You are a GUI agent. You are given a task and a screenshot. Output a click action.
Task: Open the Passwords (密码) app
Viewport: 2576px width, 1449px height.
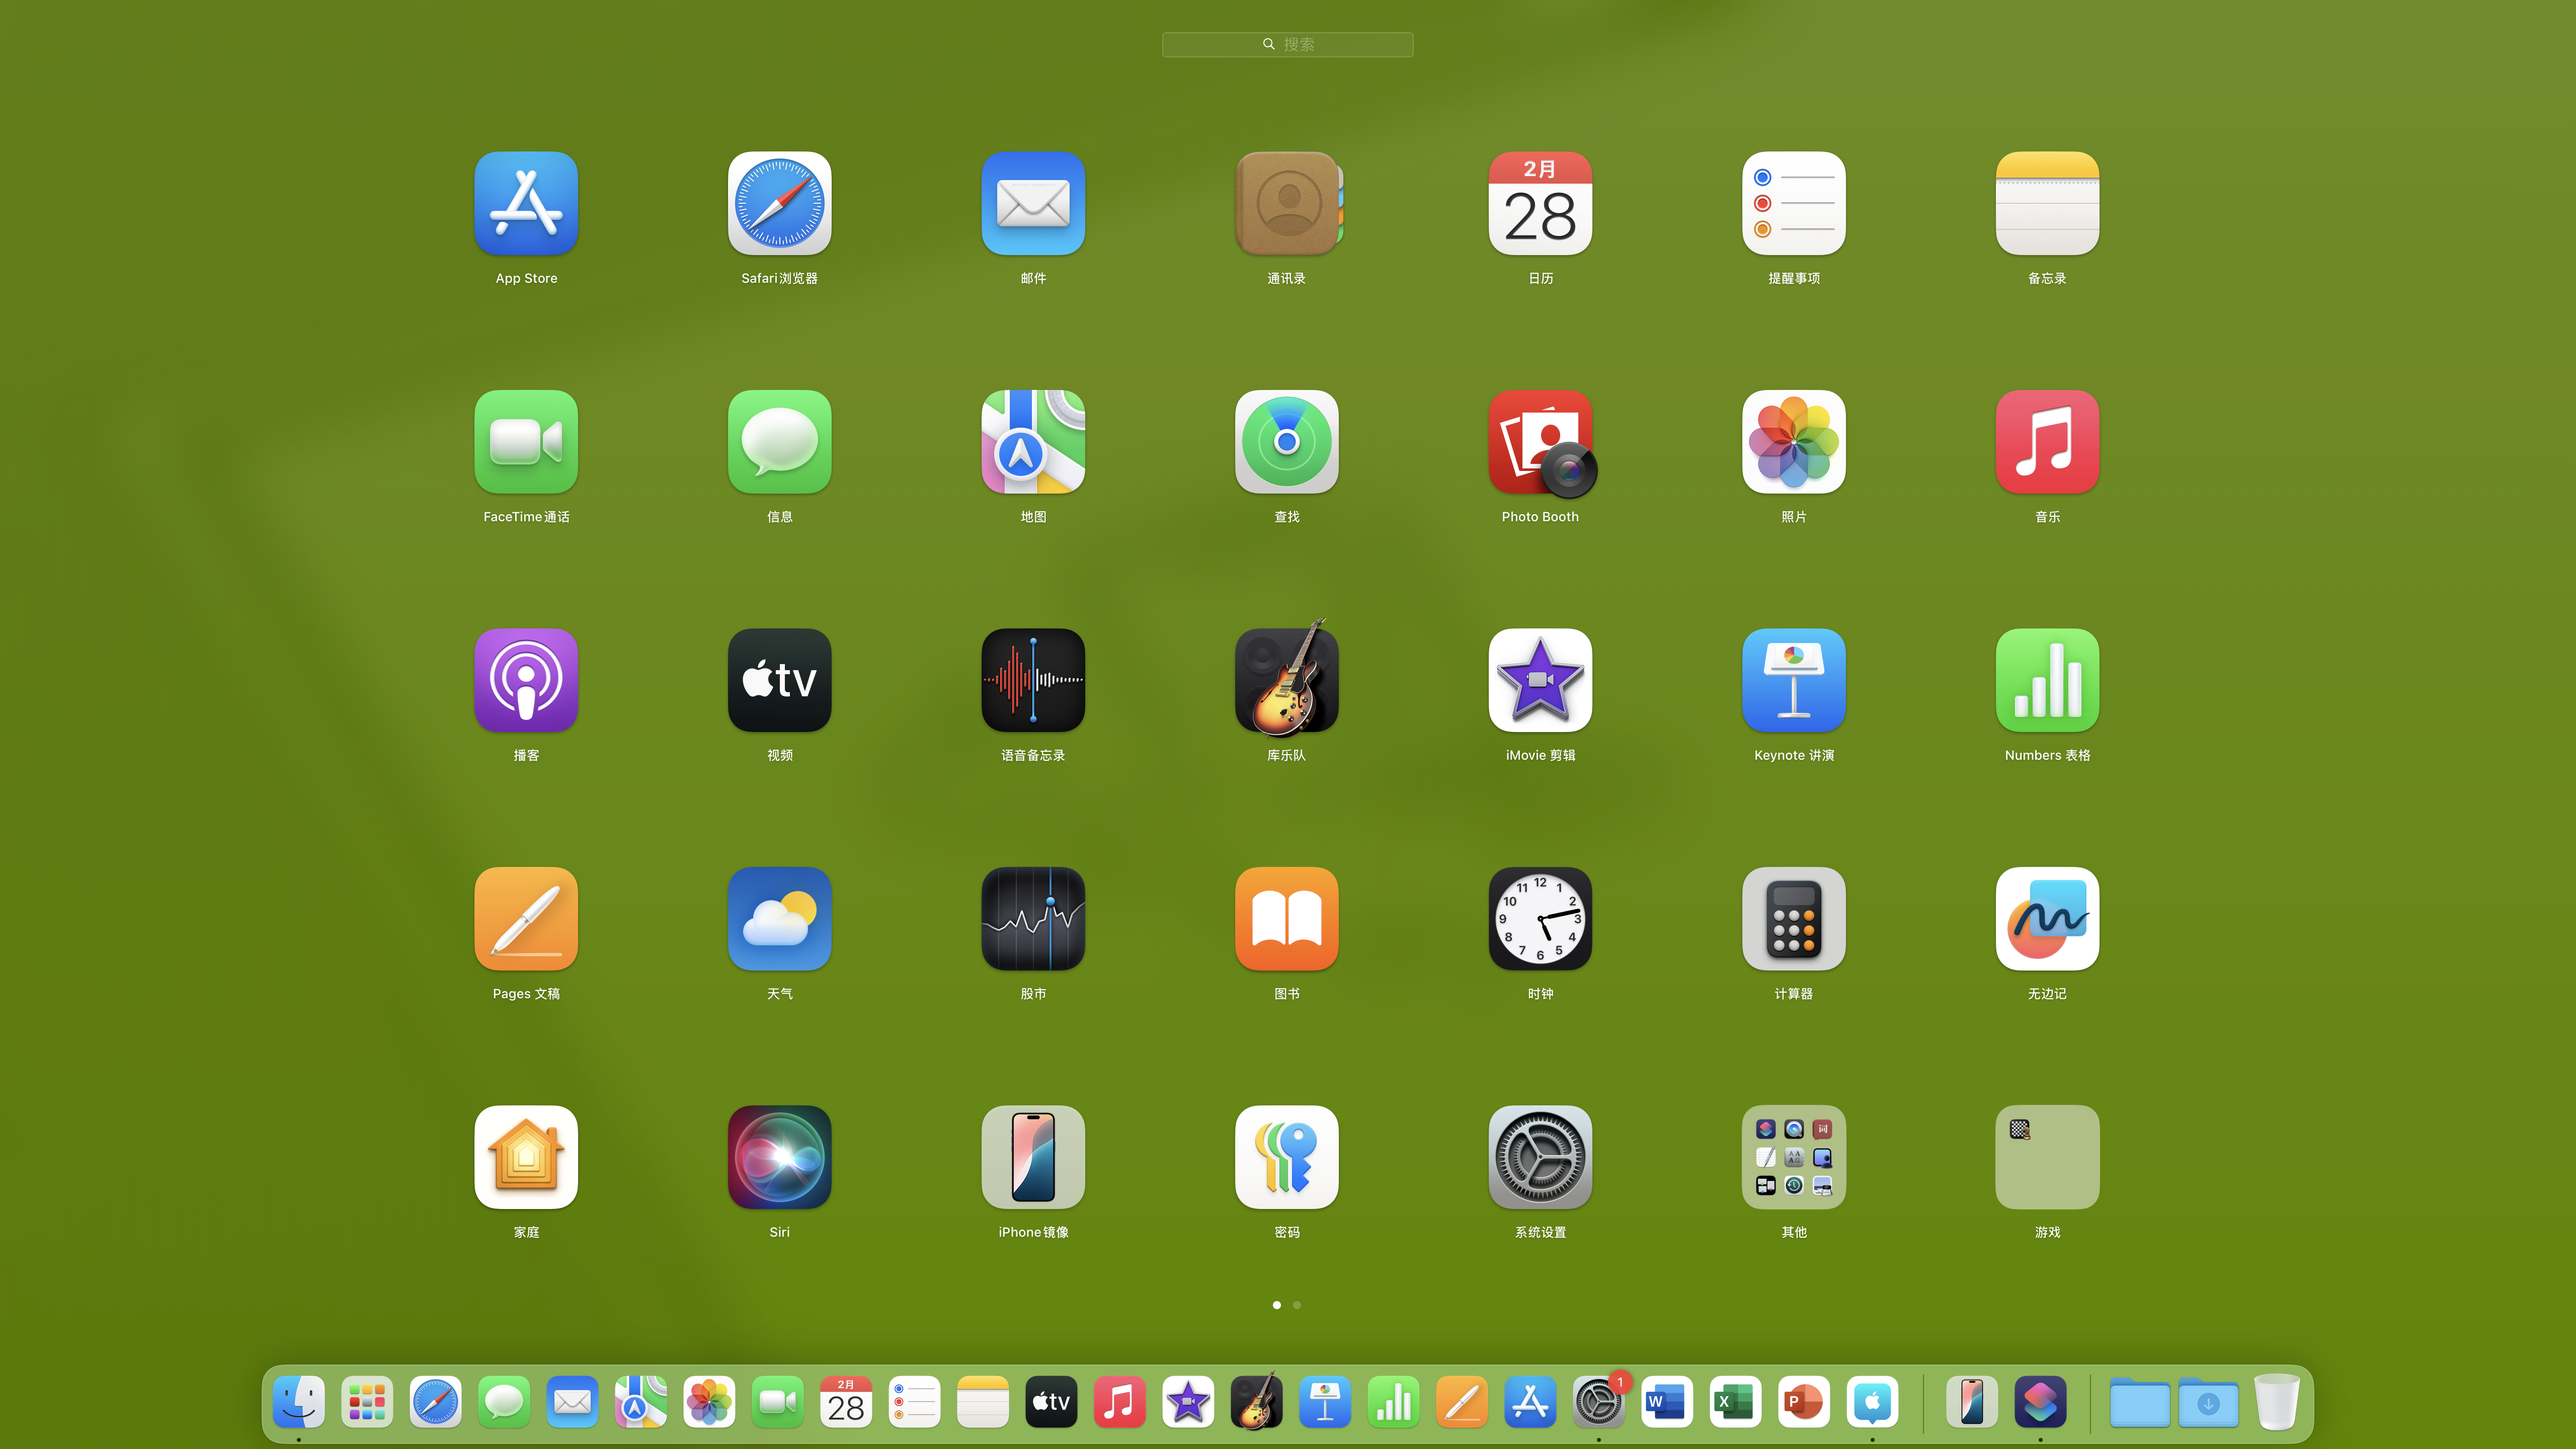(1286, 1157)
